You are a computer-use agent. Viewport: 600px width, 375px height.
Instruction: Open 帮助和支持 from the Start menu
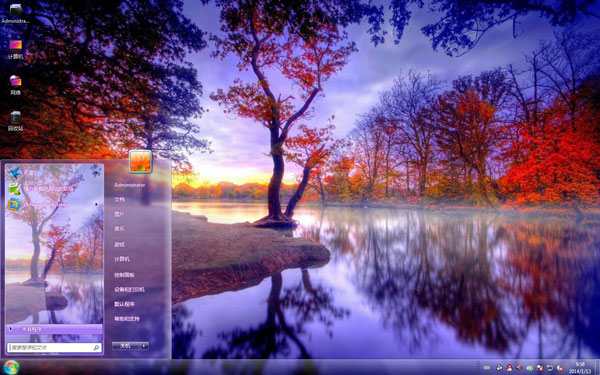(x=127, y=319)
